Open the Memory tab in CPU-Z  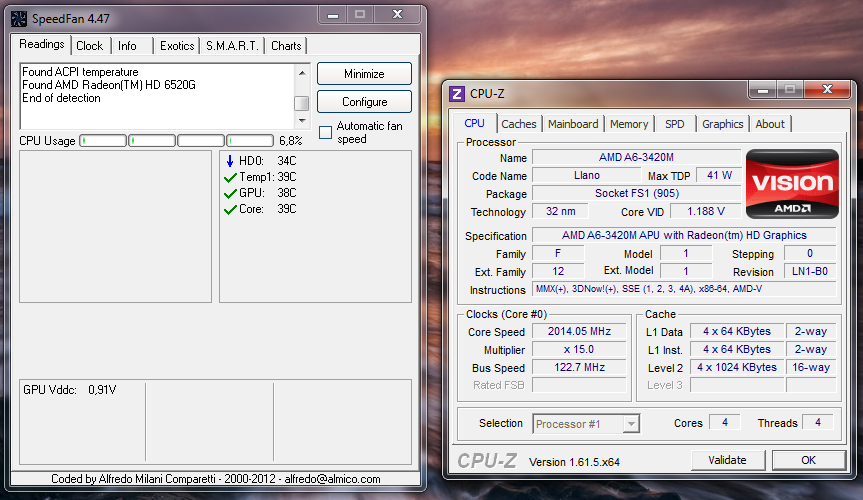[629, 124]
